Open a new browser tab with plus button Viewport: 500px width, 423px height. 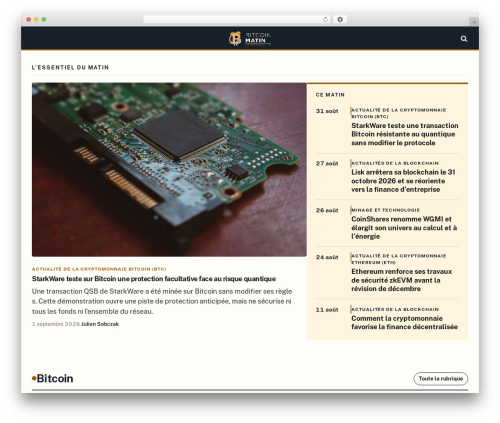click(474, 22)
